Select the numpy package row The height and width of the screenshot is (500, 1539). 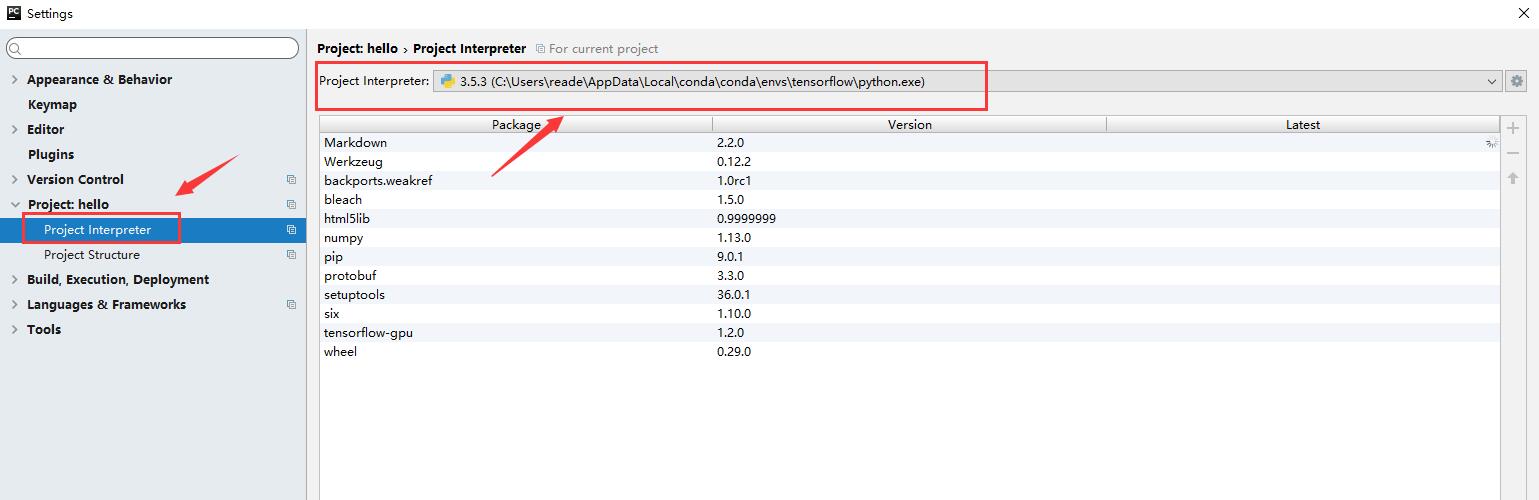click(x=344, y=238)
